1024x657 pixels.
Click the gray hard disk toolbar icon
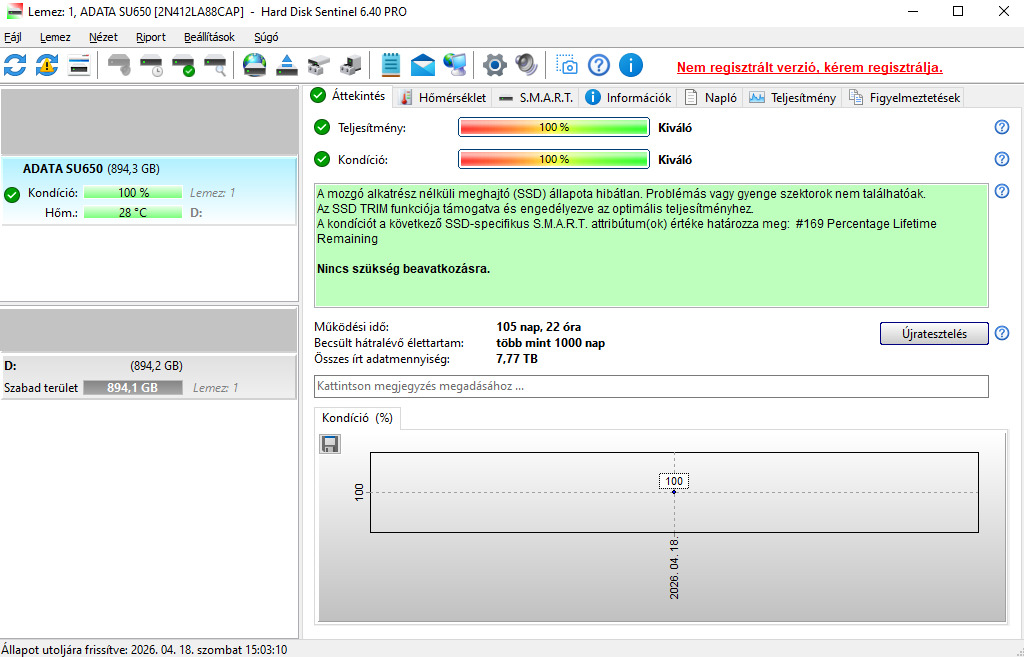[x=119, y=65]
